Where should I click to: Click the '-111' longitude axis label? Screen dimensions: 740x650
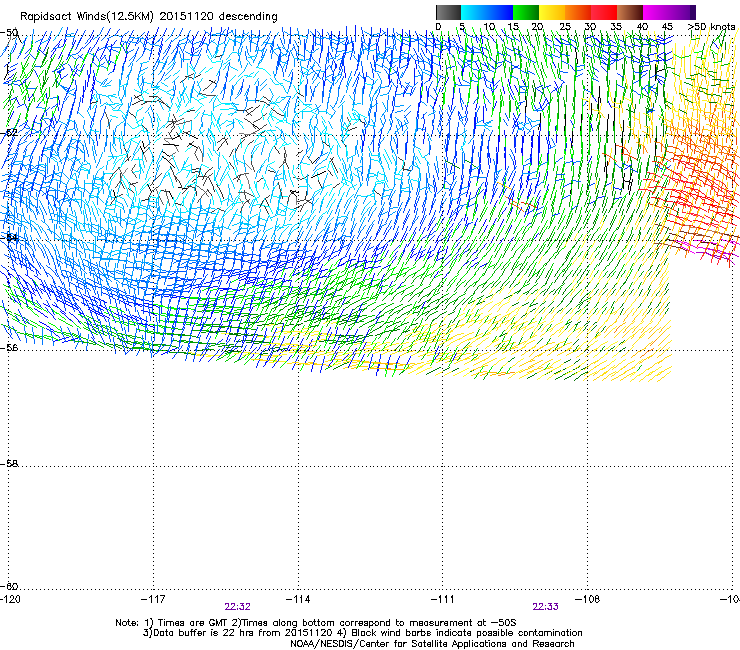pyautogui.click(x=442, y=599)
